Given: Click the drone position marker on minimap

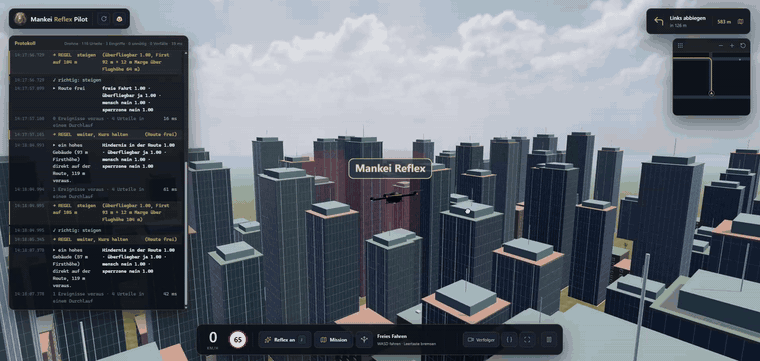Looking at the screenshot, I should tap(711, 93).
